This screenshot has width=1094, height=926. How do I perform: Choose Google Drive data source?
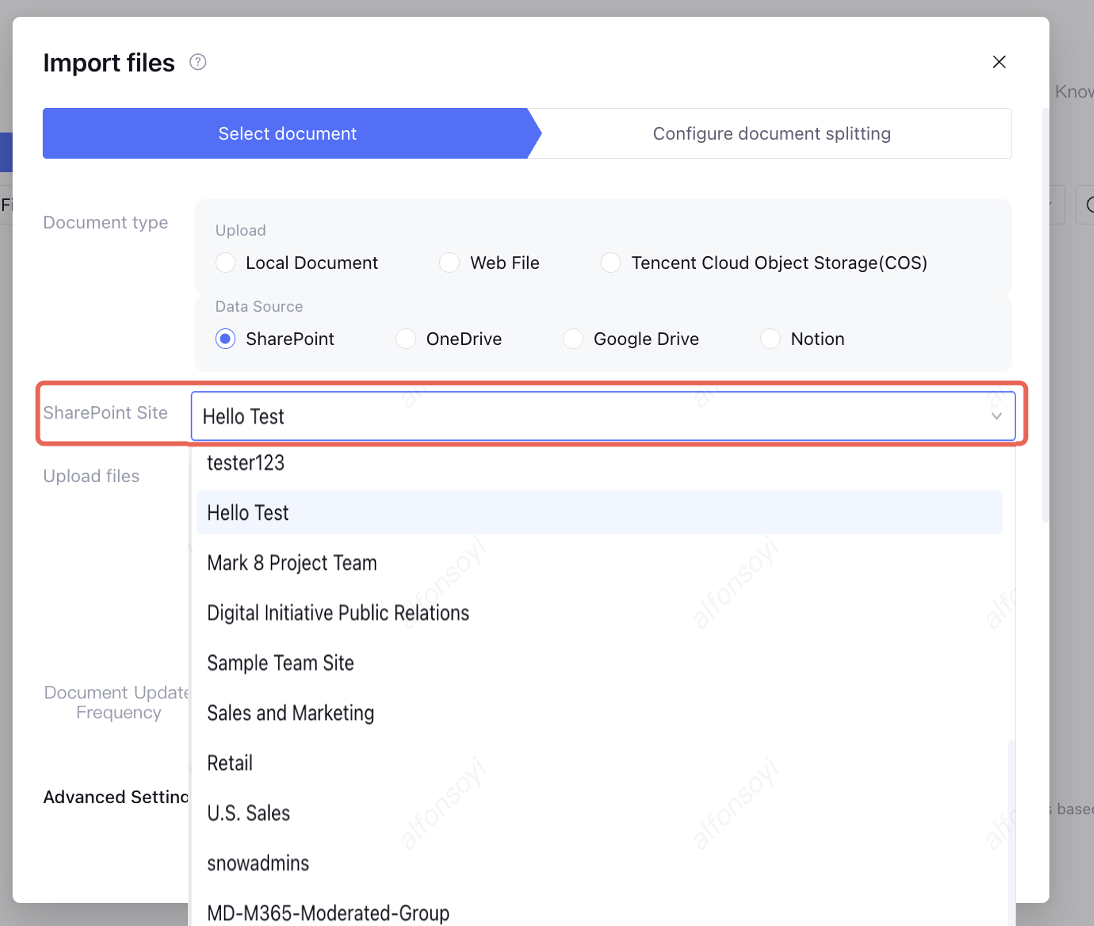click(573, 339)
